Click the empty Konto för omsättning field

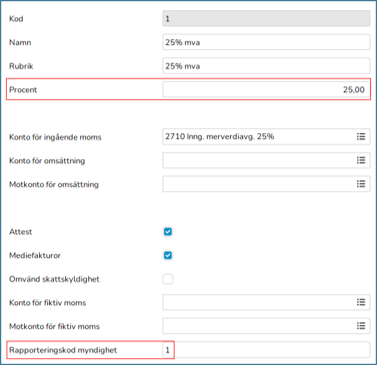click(x=266, y=160)
